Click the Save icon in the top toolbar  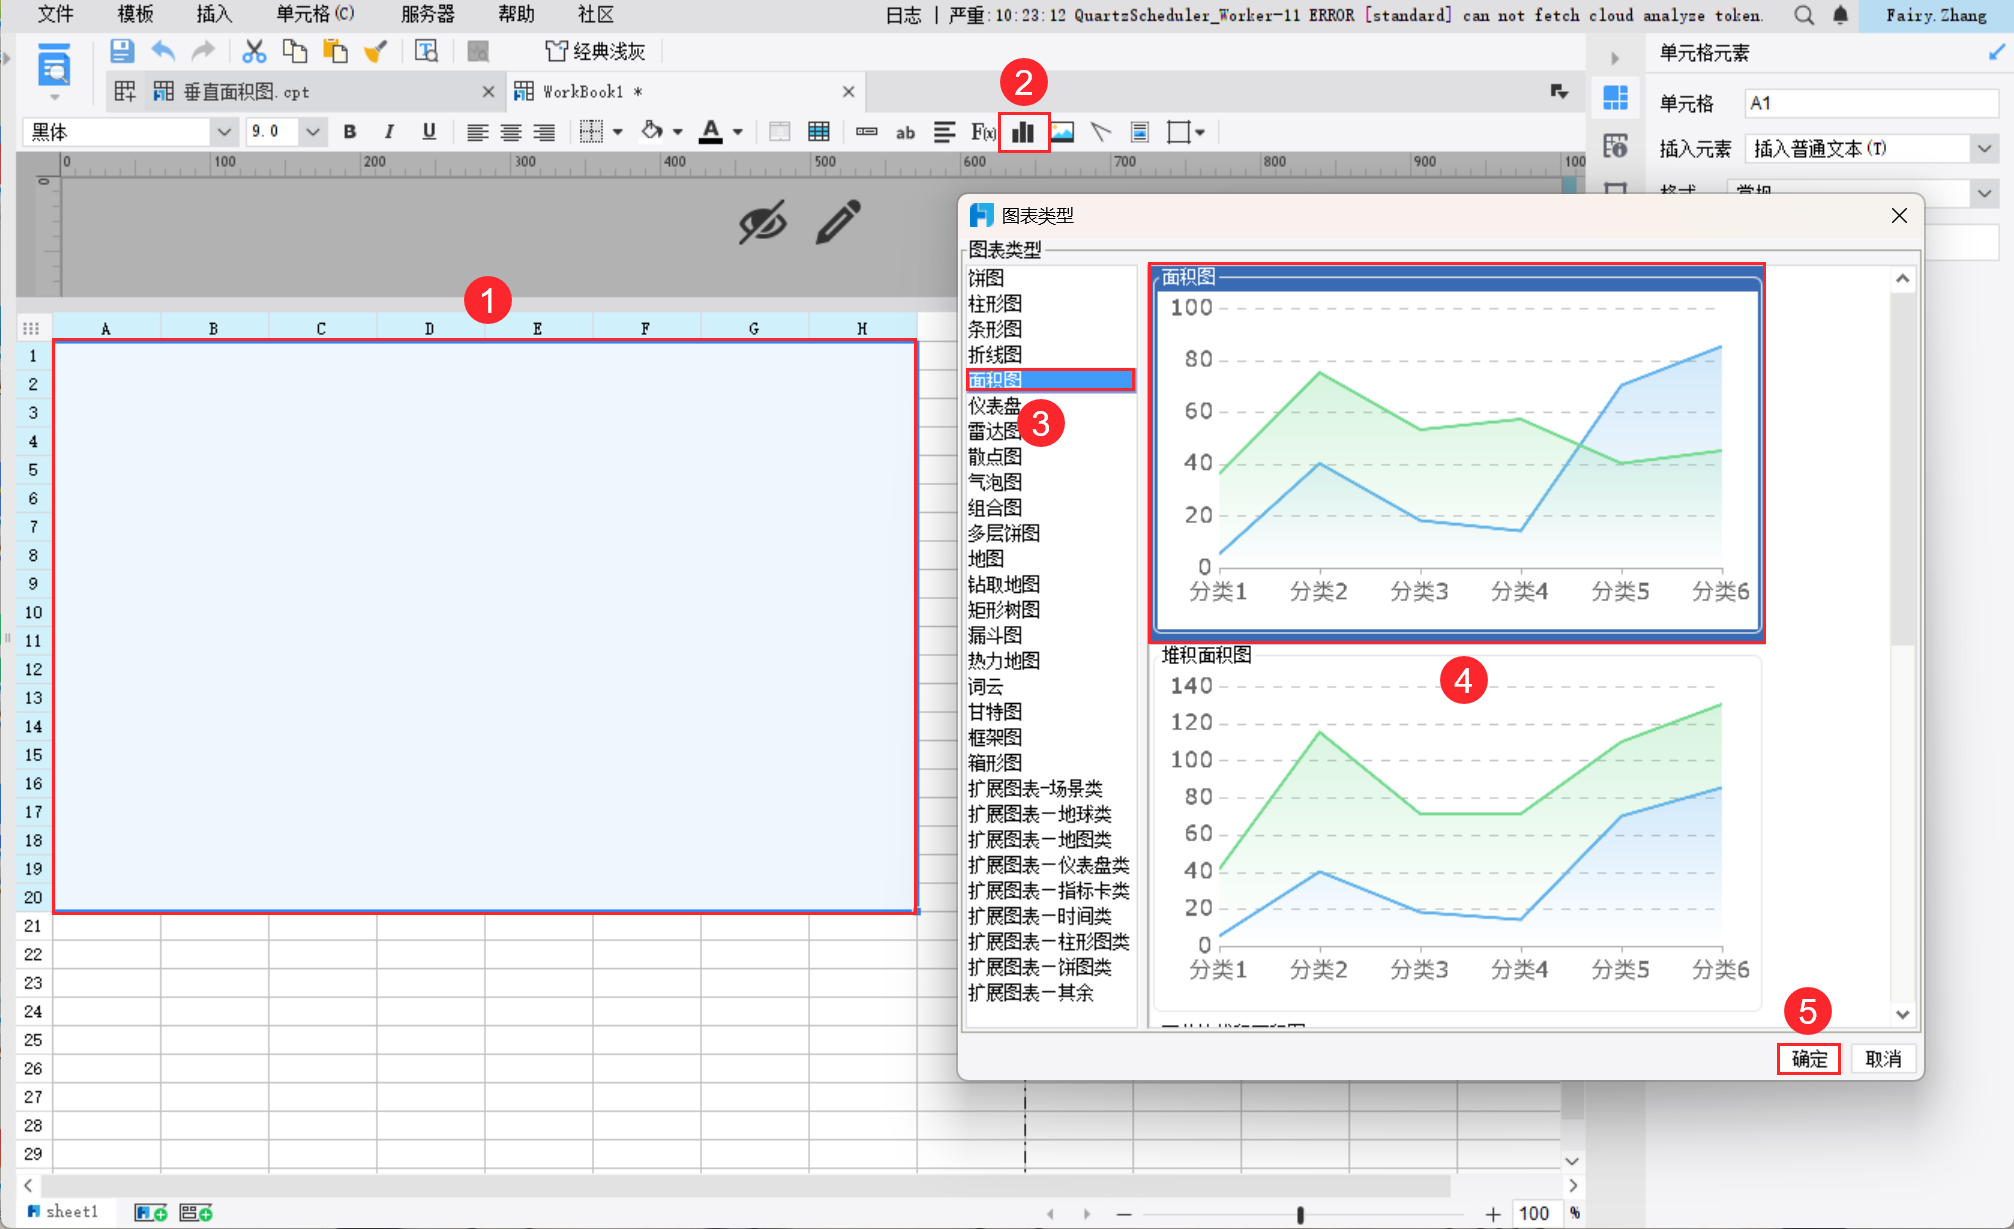click(122, 51)
